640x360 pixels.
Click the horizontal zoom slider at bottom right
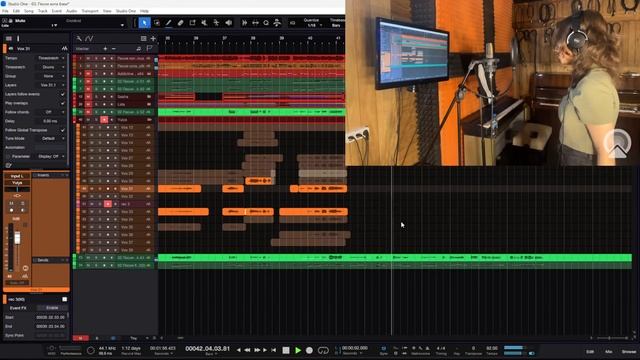coord(610,338)
